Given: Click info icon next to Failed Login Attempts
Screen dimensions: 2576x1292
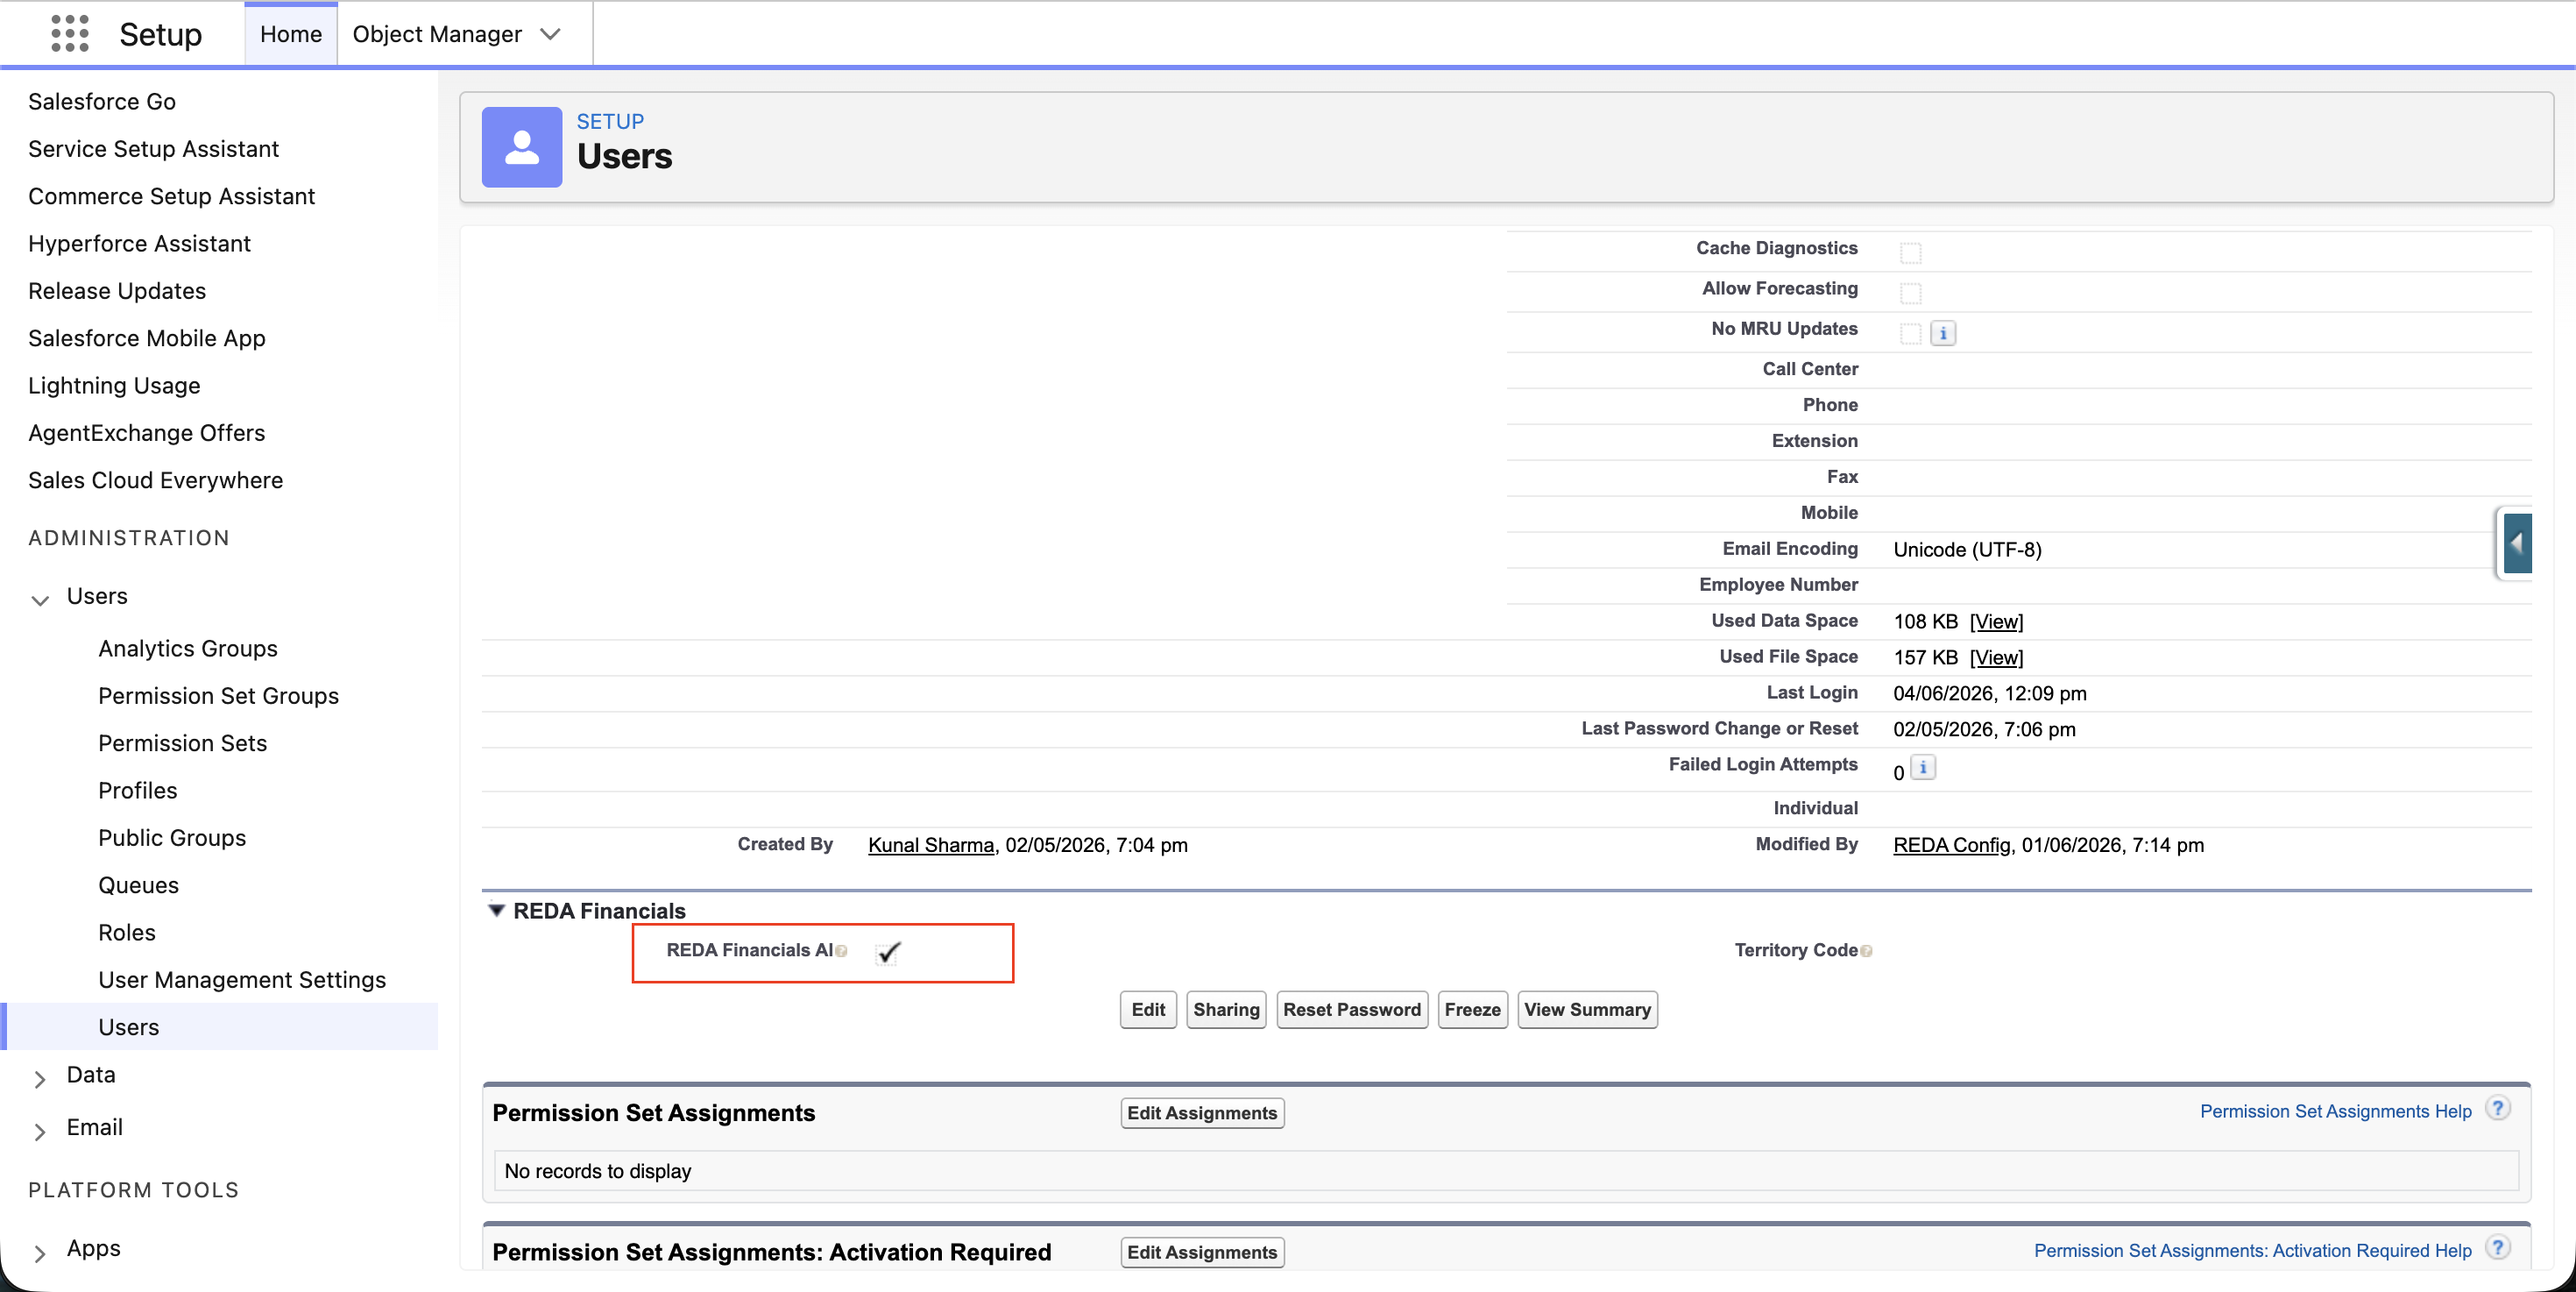Looking at the screenshot, I should (1923, 768).
